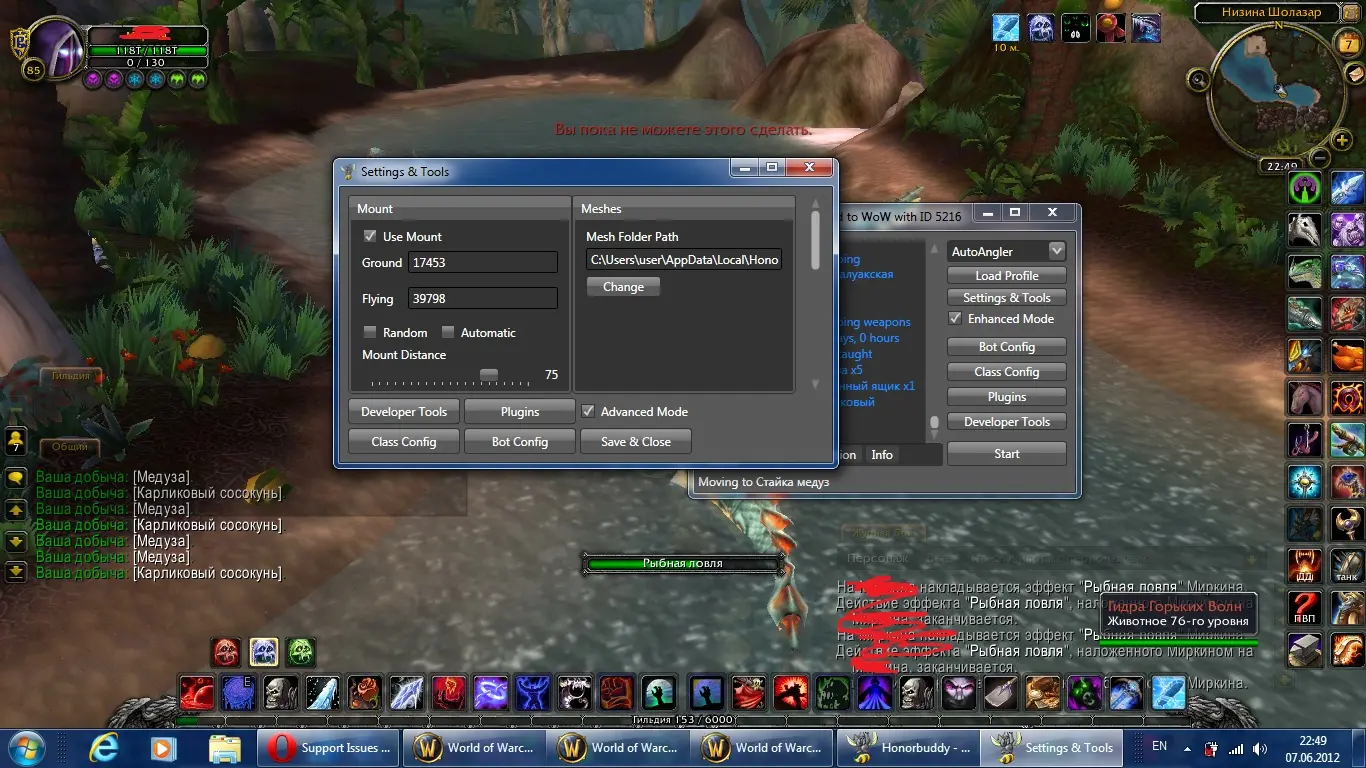Click the fishing lure buff icon
This screenshot has height=768, width=1366.
click(x=1006, y=27)
